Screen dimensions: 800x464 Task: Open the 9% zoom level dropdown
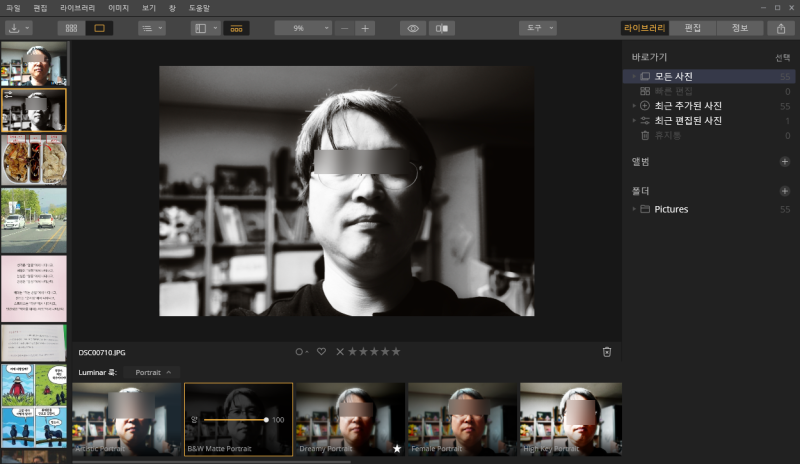pyautogui.click(x=303, y=28)
